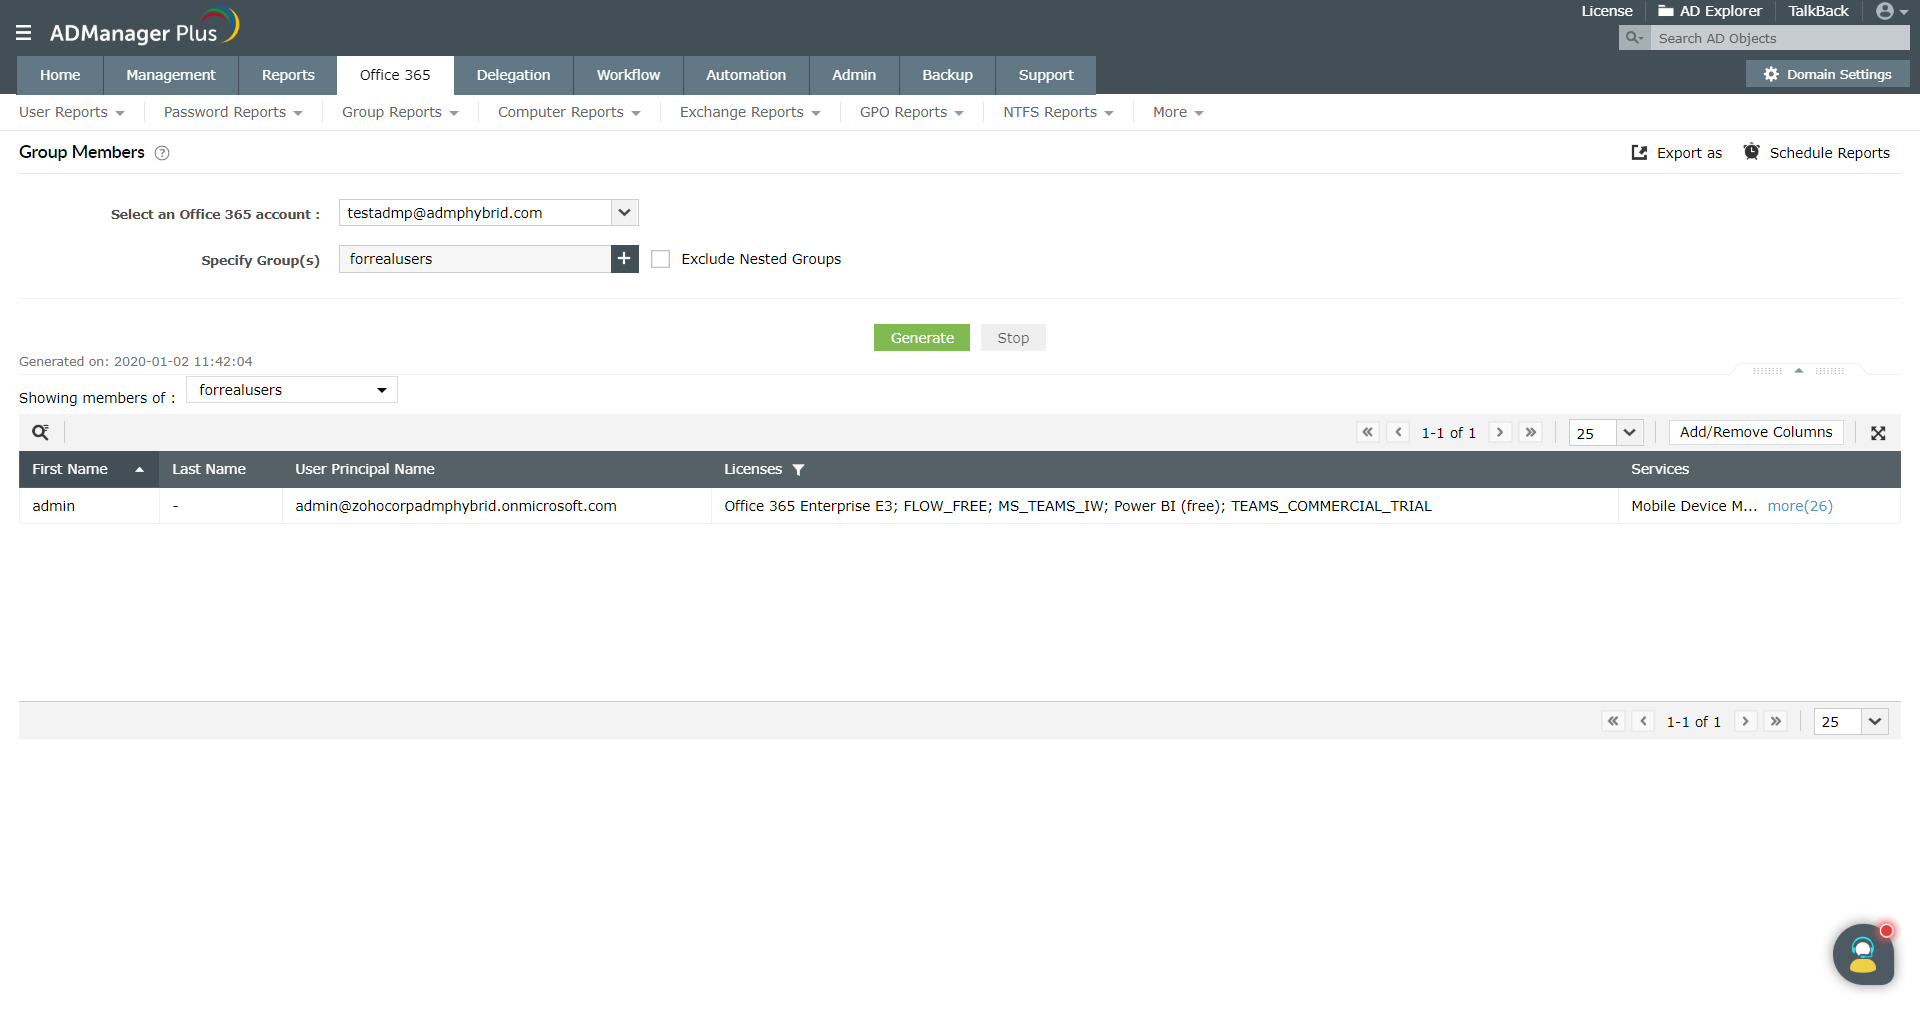Open Domain Settings
This screenshot has width=1920, height=1012.
coord(1828,74)
